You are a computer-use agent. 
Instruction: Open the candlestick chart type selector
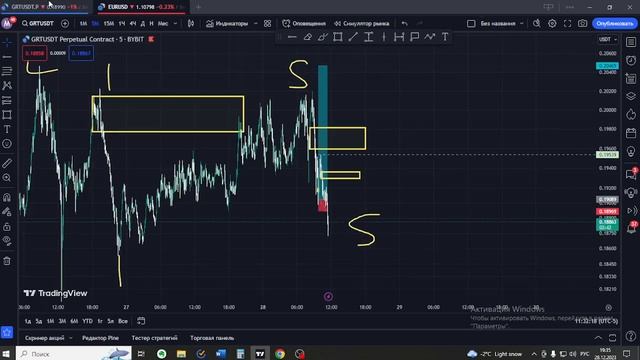(x=191, y=24)
